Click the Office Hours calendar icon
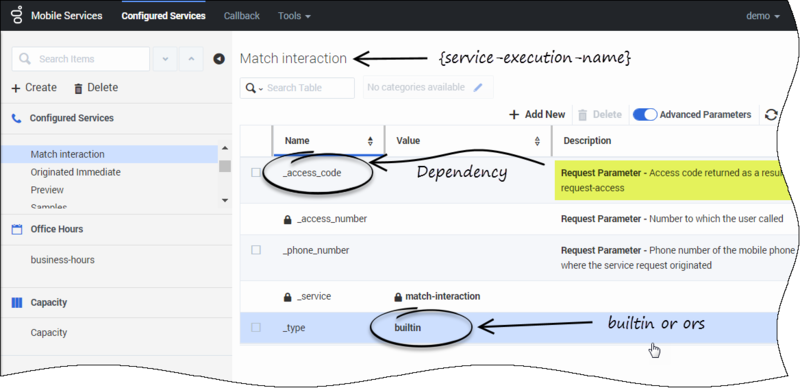This screenshot has width=800, height=388. coord(17,229)
